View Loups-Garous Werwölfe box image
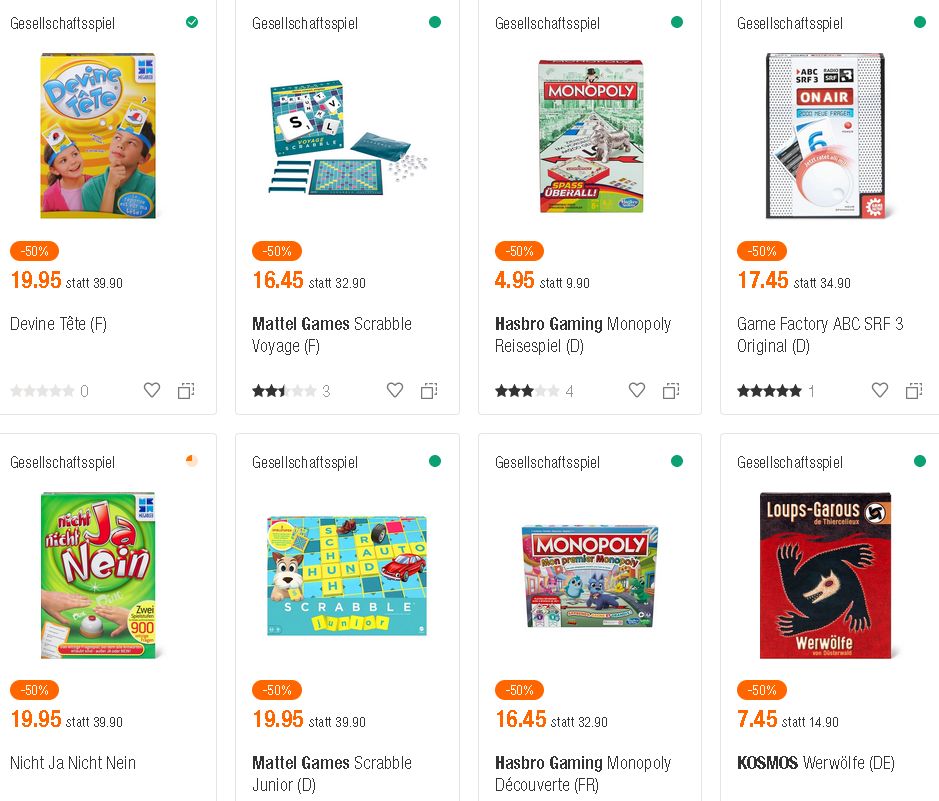939x801 pixels. pos(825,575)
